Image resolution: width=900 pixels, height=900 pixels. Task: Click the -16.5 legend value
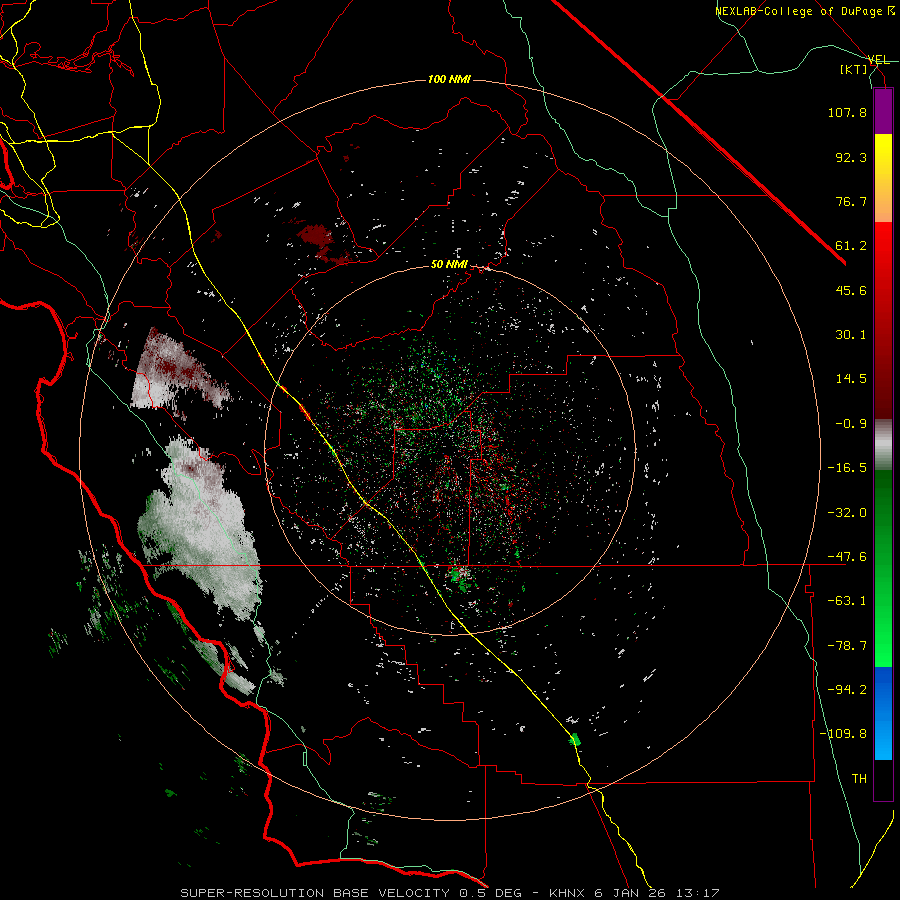pyautogui.click(x=847, y=468)
